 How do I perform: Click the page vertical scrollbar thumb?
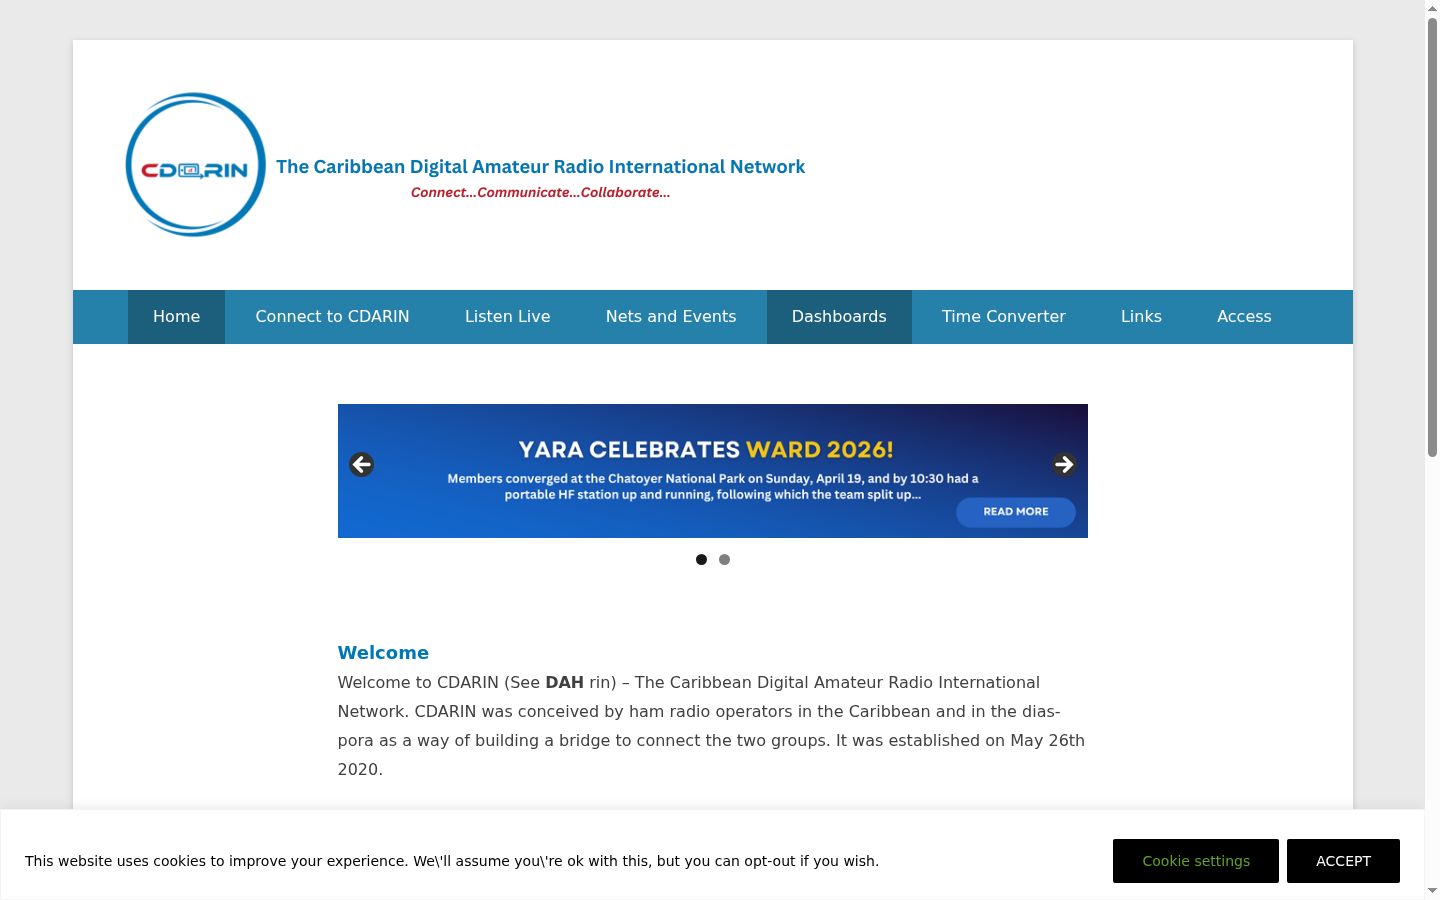coord(1432,237)
